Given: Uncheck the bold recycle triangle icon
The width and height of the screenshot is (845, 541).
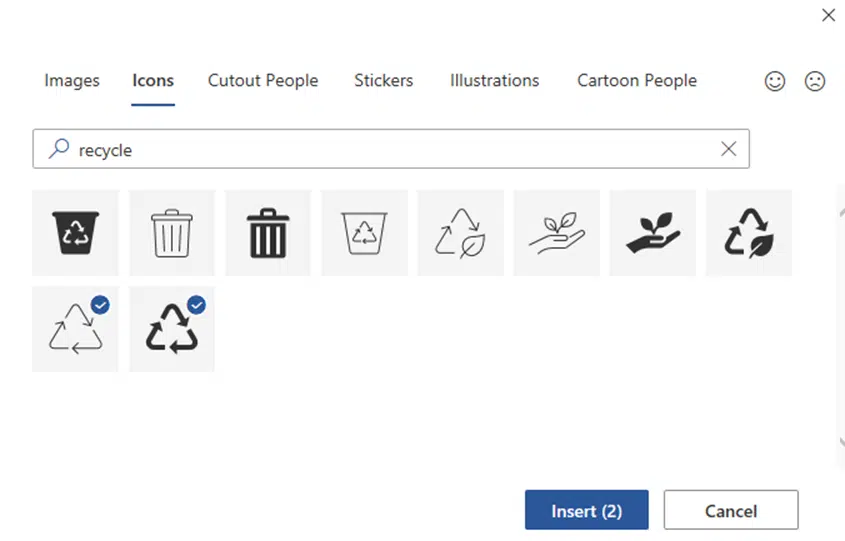Looking at the screenshot, I should click(x=172, y=329).
